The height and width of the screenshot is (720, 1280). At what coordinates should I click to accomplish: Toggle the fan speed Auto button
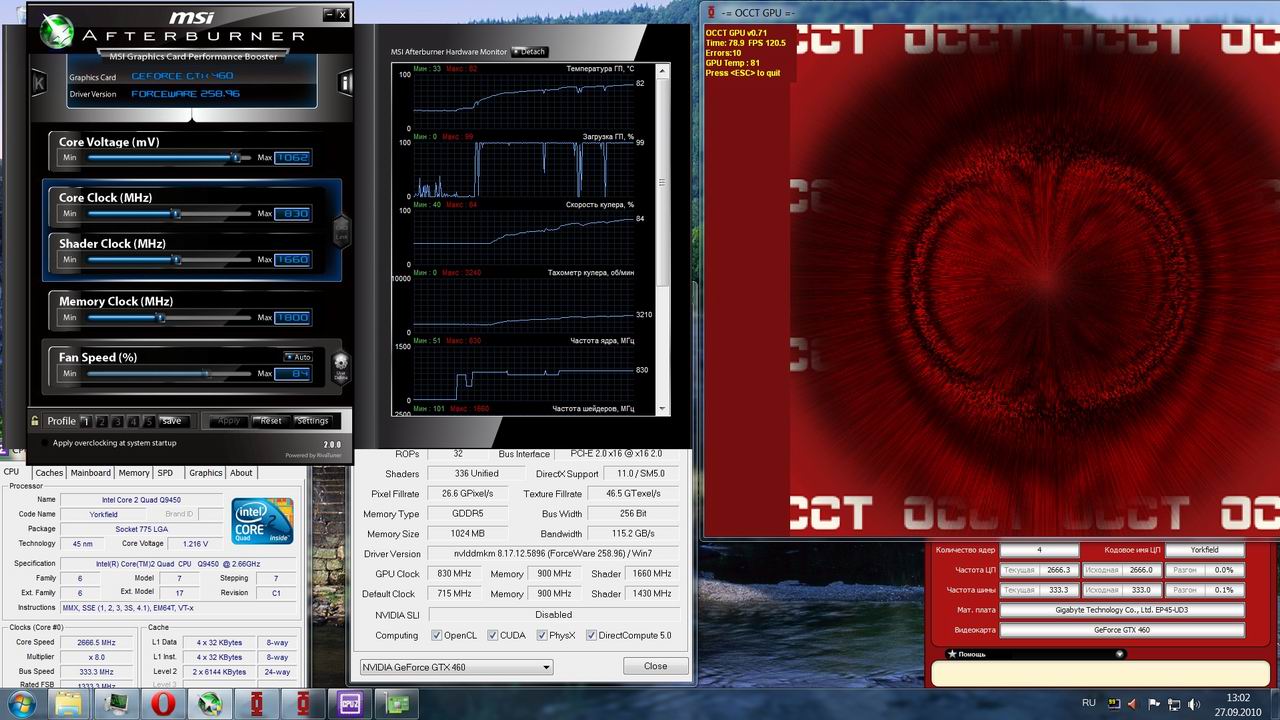point(298,357)
